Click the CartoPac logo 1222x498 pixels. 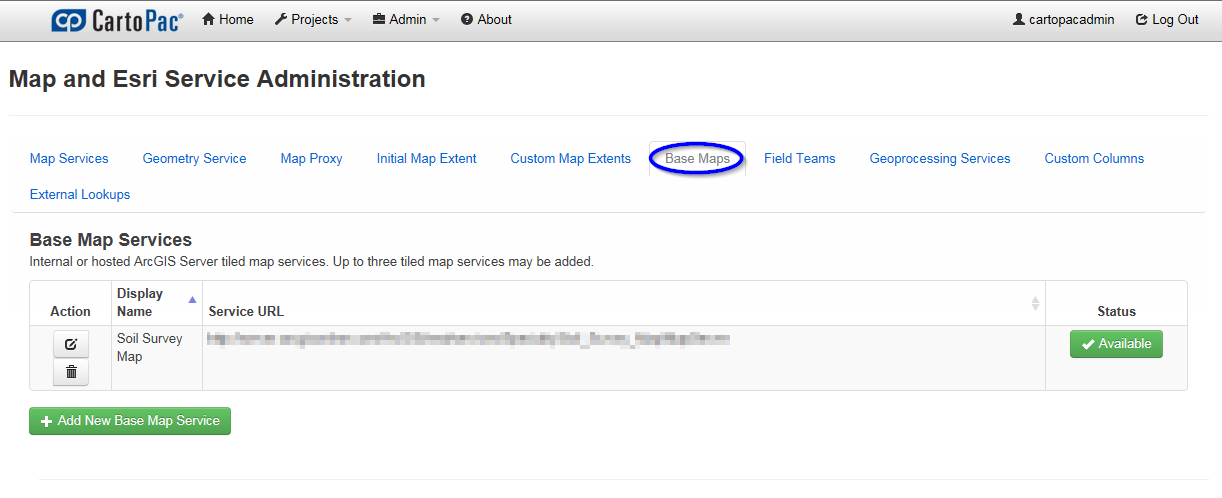pyautogui.click(x=117, y=20)
